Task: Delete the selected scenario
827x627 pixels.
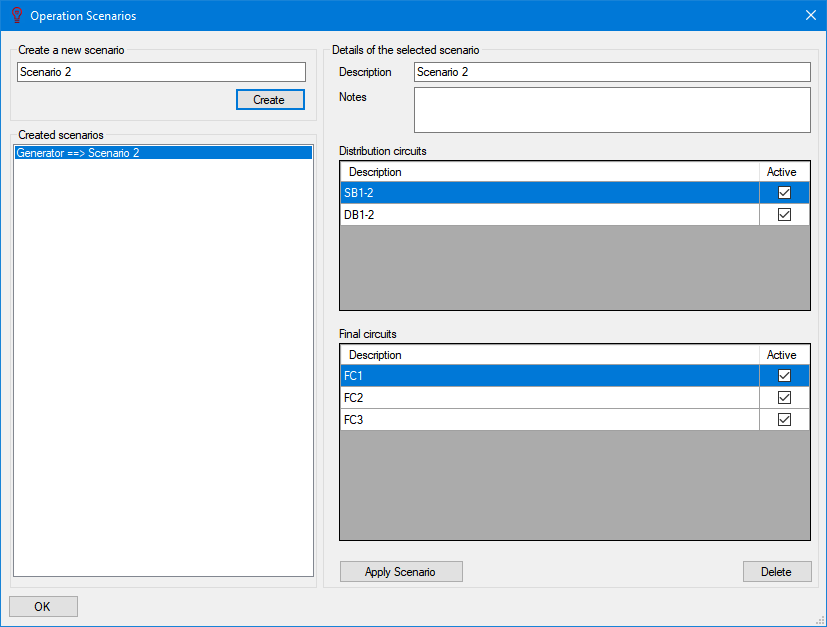Action: click(777, 572)
